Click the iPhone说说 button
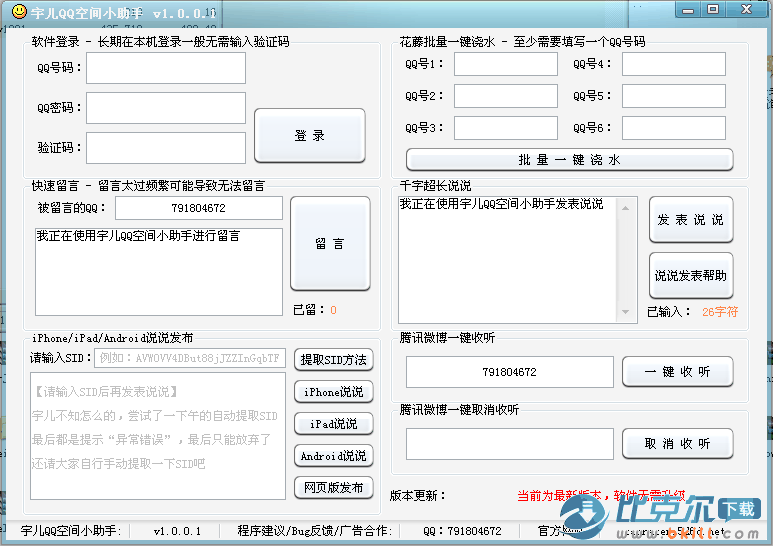Screen dimensions: 773x546 click(334, 392)
